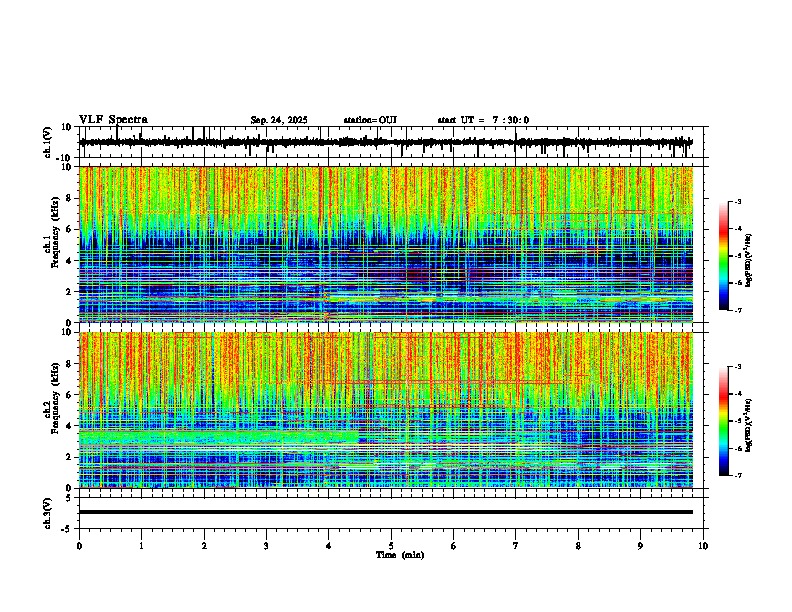This screenshot has height=612, width=792.
Task: Click inside the ch.2 spectrogram panel
Action: click(x=385, y=410)
